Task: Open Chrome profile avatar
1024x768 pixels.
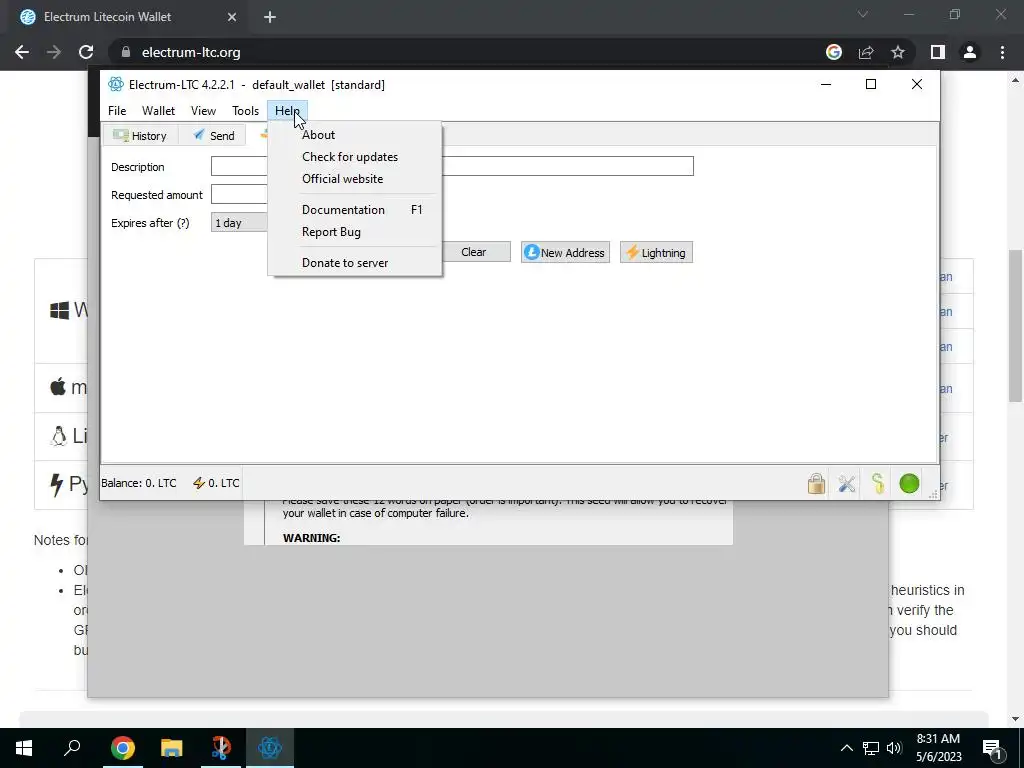Action: pyautogui.click(x=970, y=52)
